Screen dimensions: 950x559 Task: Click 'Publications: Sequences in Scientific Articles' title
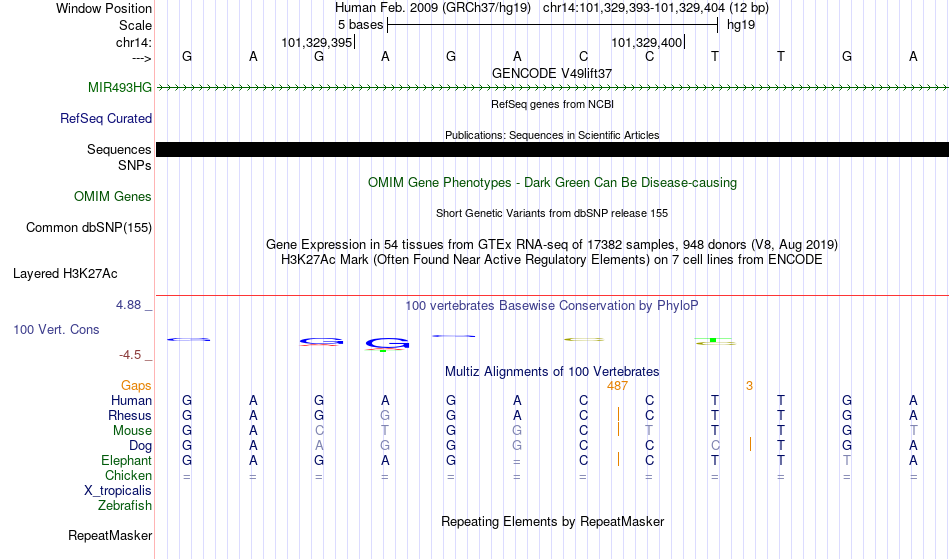[552, 135]
